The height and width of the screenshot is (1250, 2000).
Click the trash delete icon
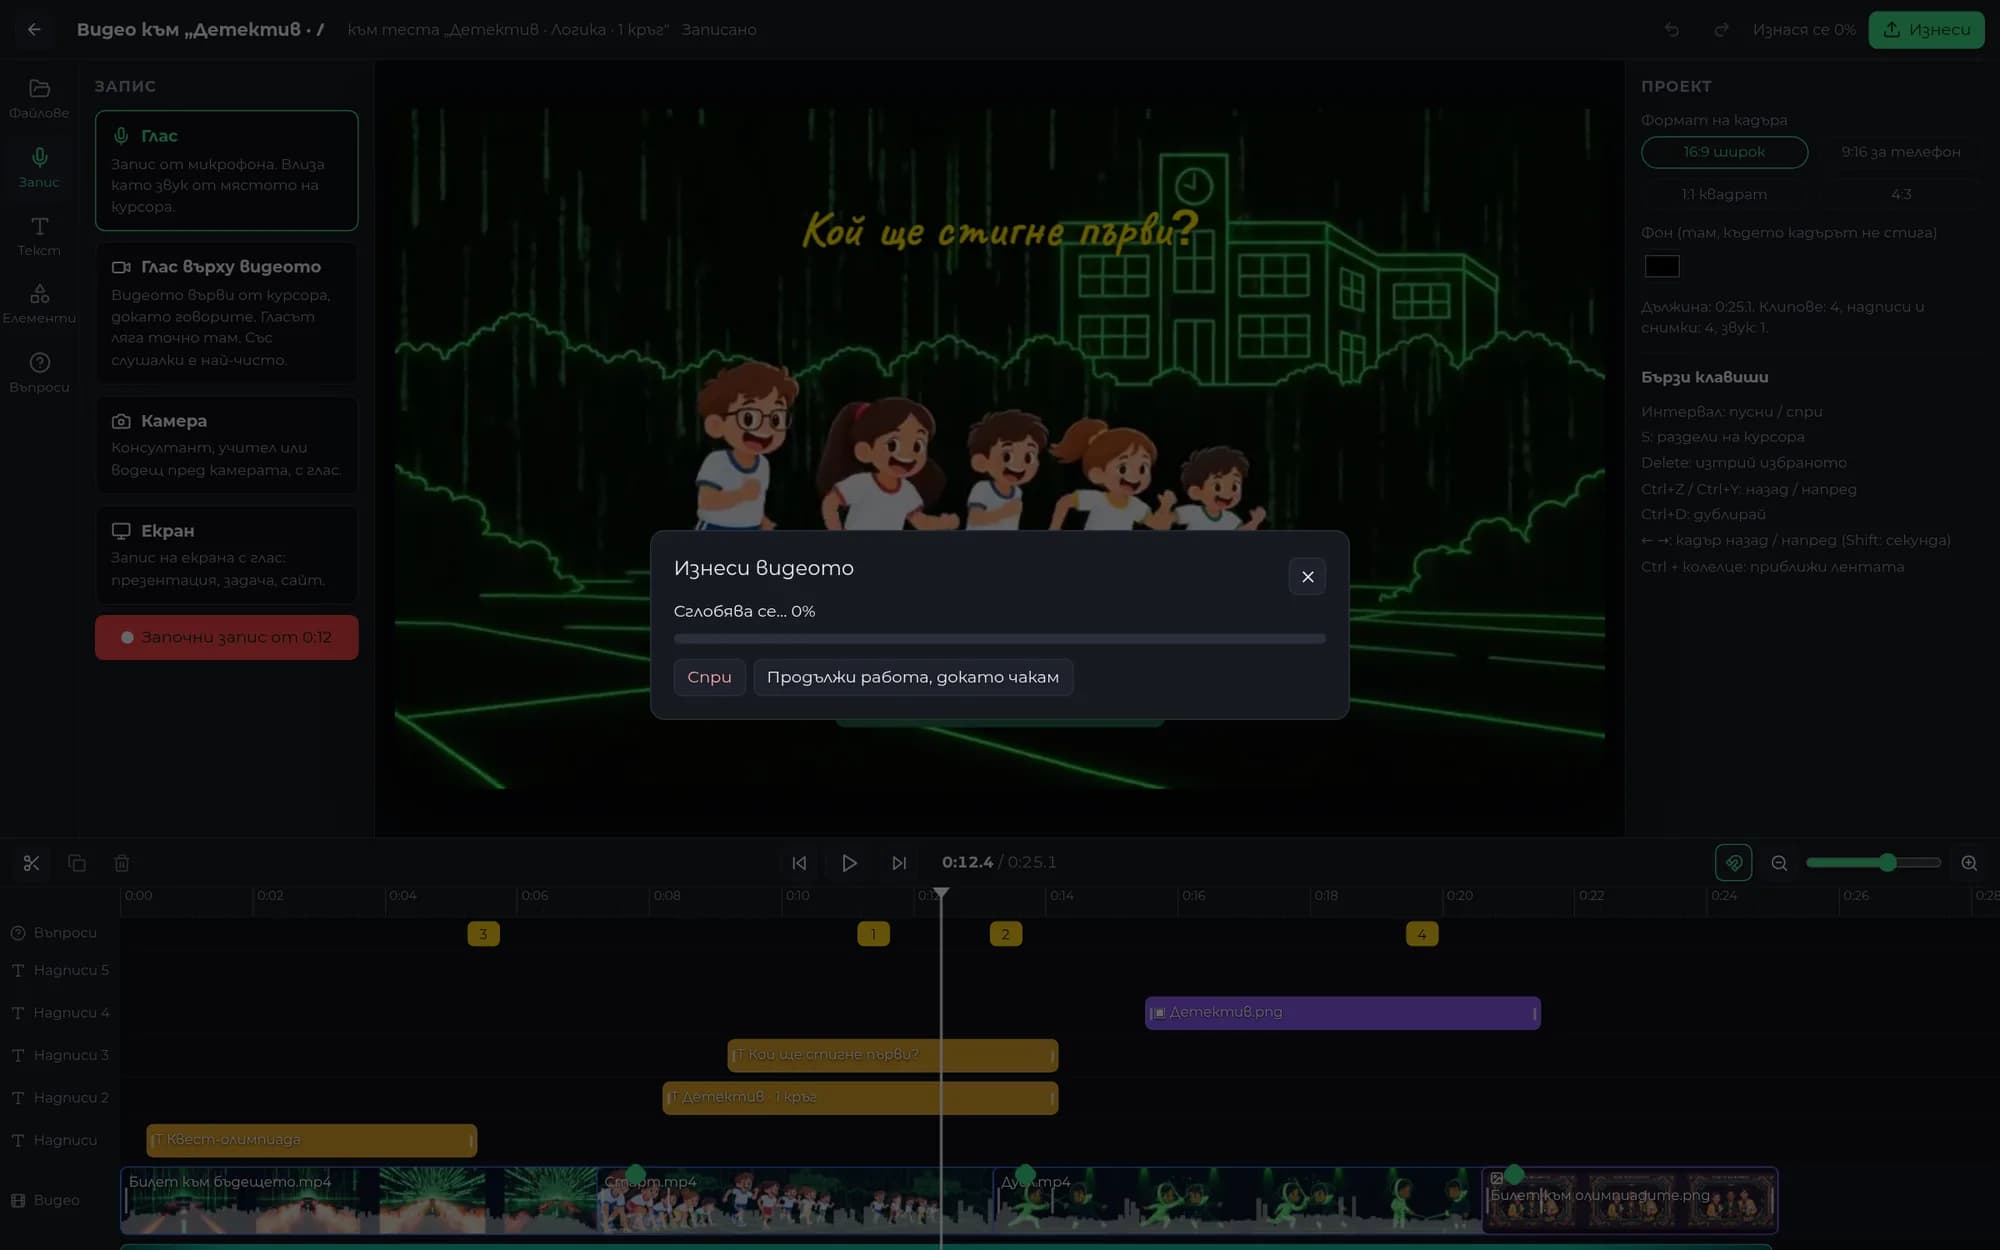point(122,863)
